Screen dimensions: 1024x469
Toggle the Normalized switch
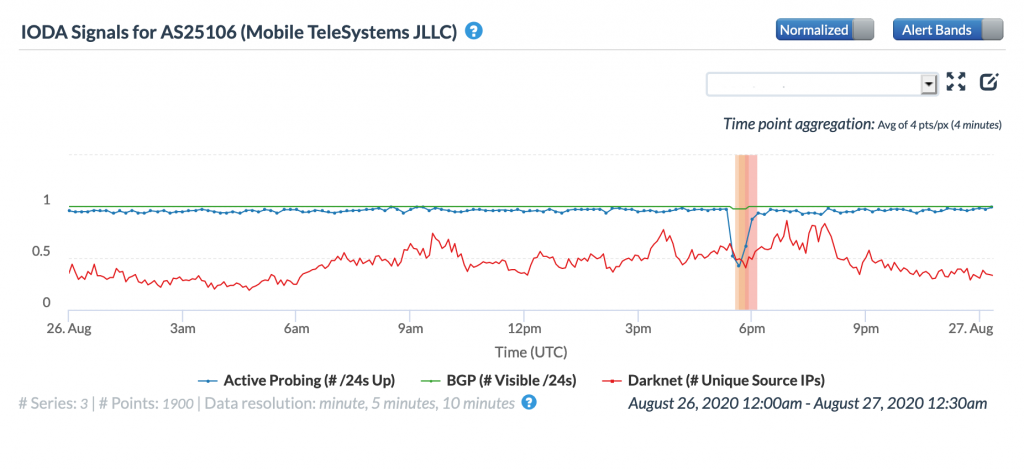click(x=824, y=30)
